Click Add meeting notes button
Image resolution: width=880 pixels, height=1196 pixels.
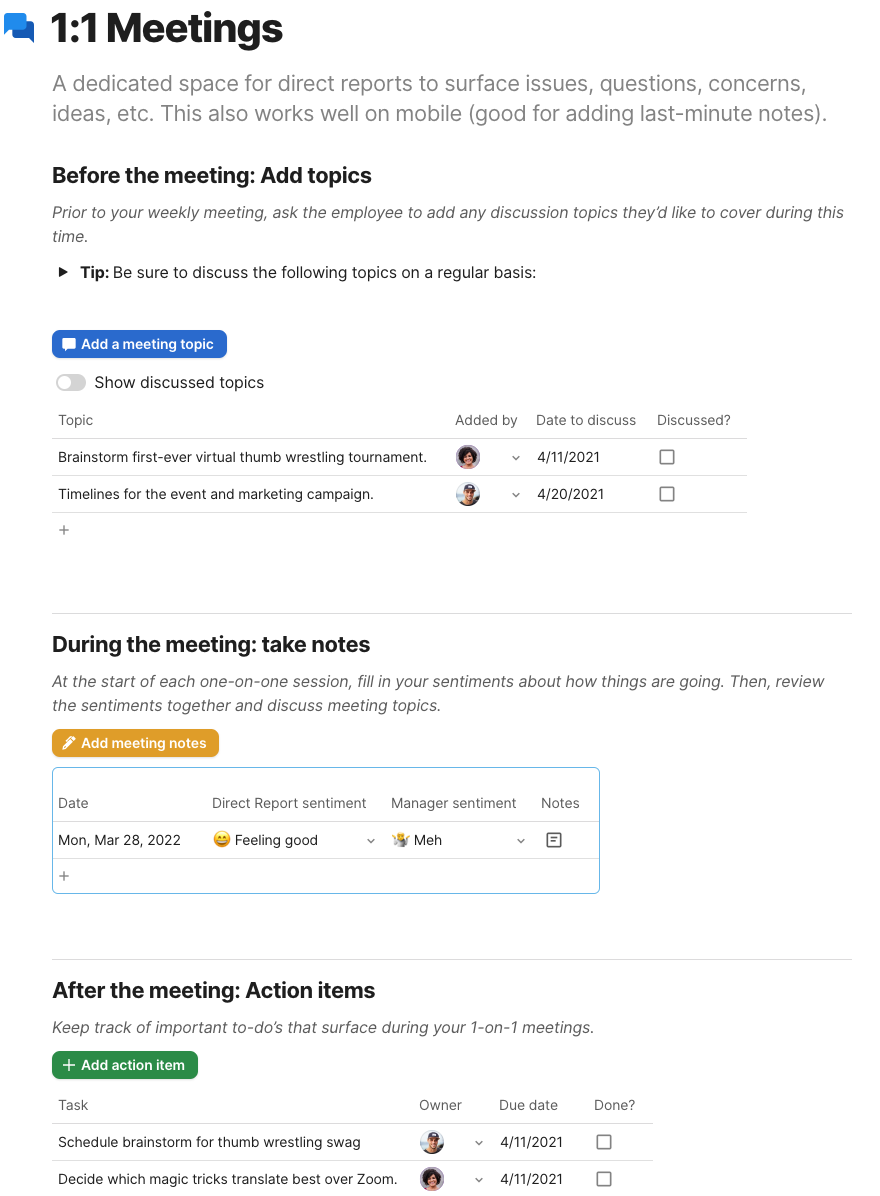(x=135, y=743)
